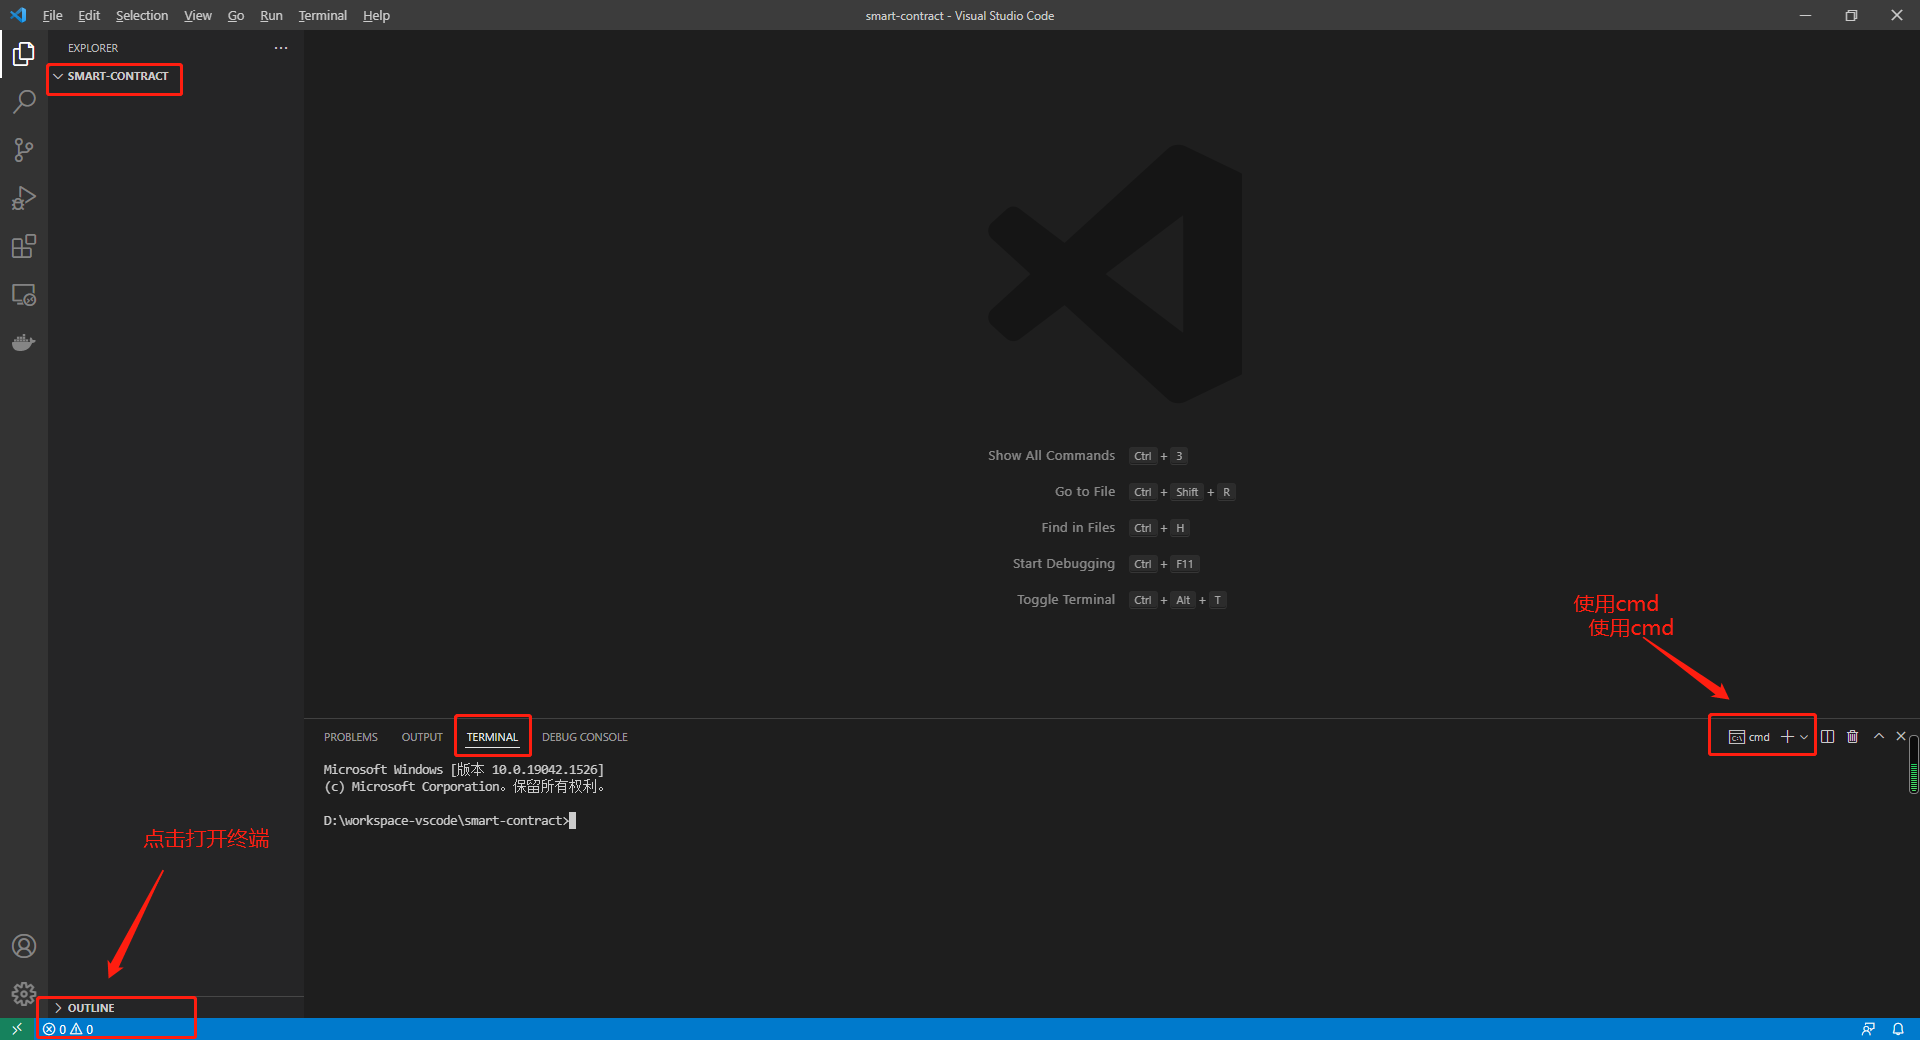Open terminal launch profile dropdown arrow
Screen dimensions: 1920x1040
tap(1804, 737)
